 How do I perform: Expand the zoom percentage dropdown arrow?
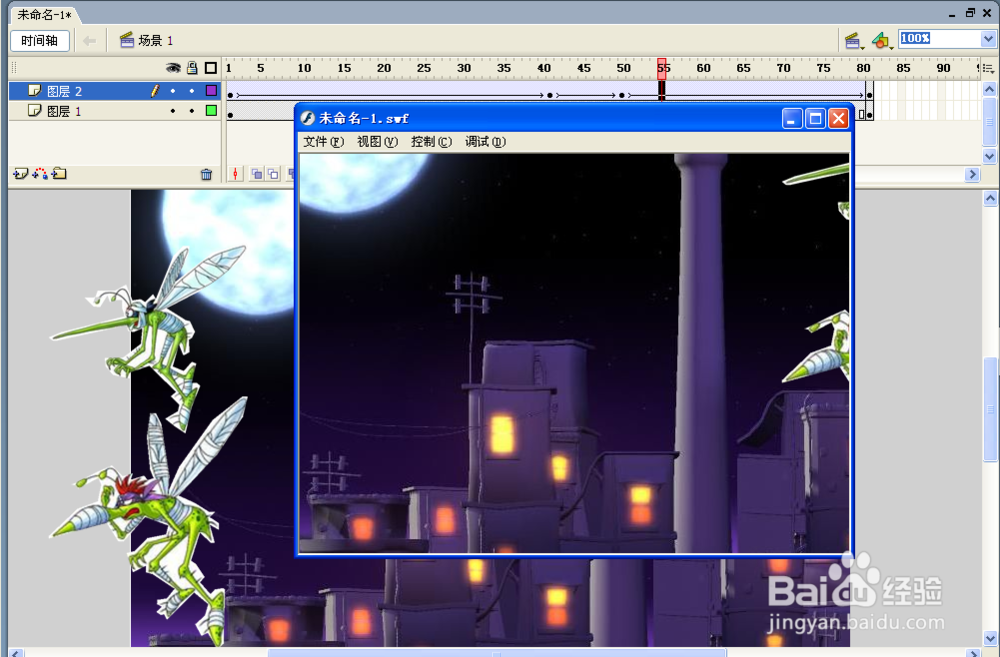click(x=988, y=39)
